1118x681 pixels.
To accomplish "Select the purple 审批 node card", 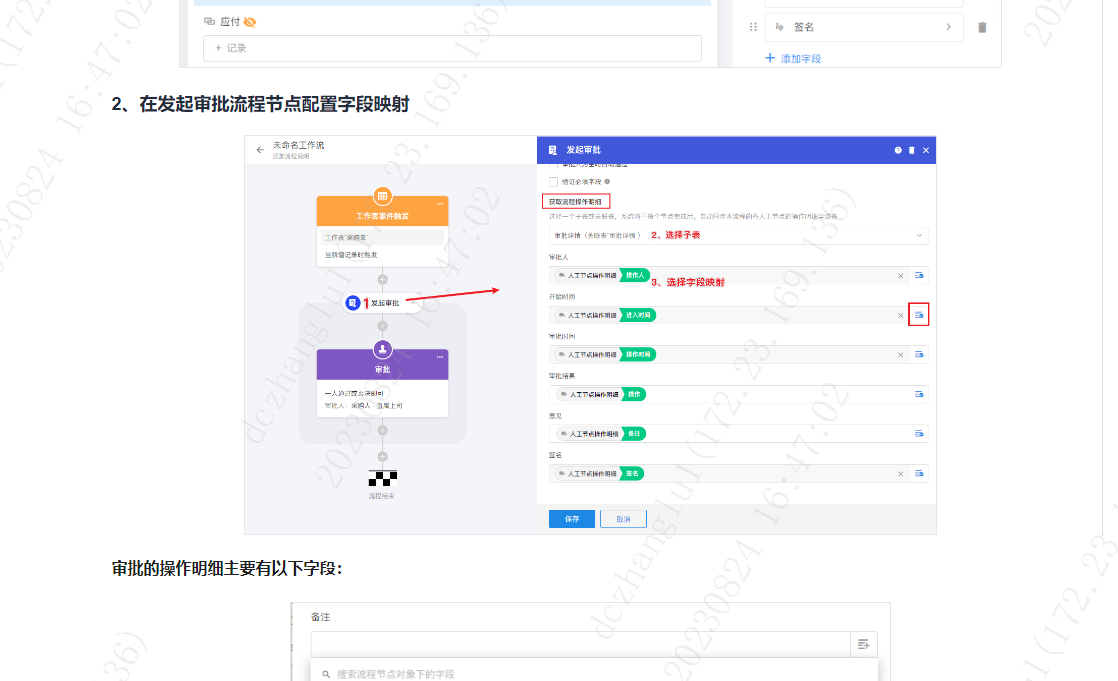I will coord(382,383).
